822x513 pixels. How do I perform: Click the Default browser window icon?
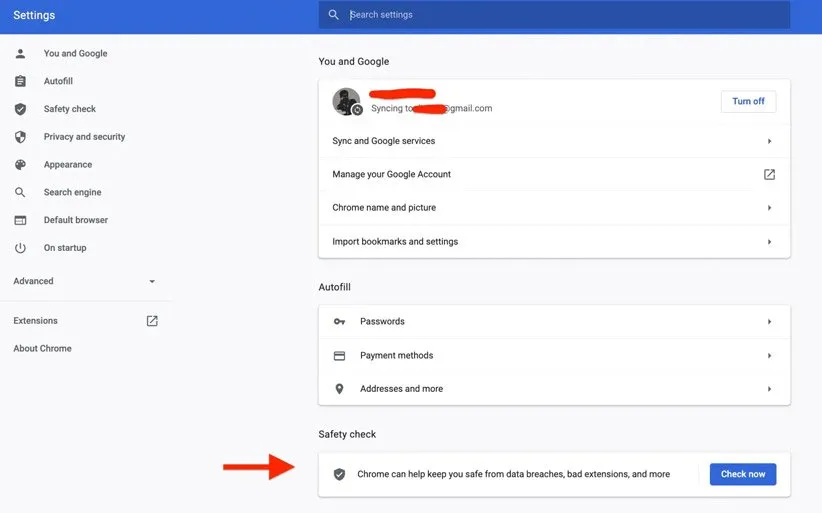coord(20,220)
